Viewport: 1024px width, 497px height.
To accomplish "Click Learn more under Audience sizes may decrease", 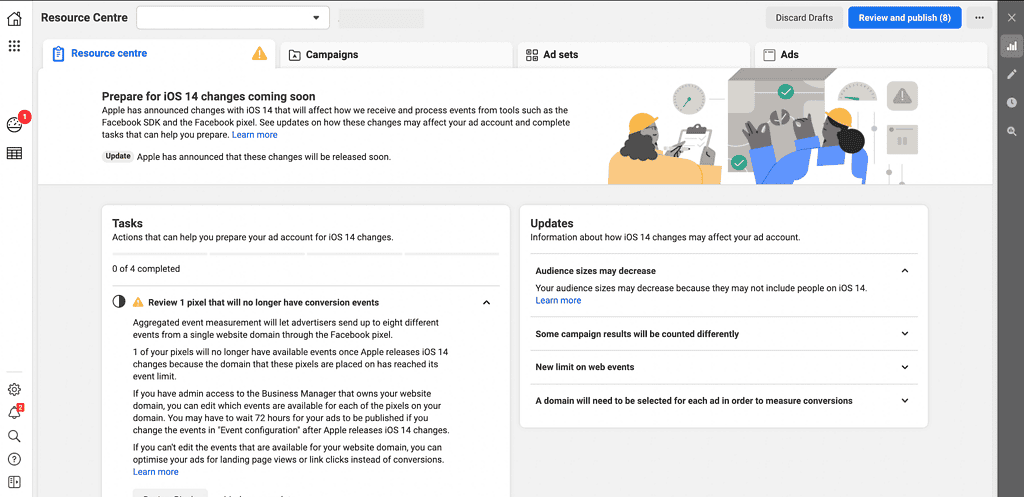I will pos(558,300).
